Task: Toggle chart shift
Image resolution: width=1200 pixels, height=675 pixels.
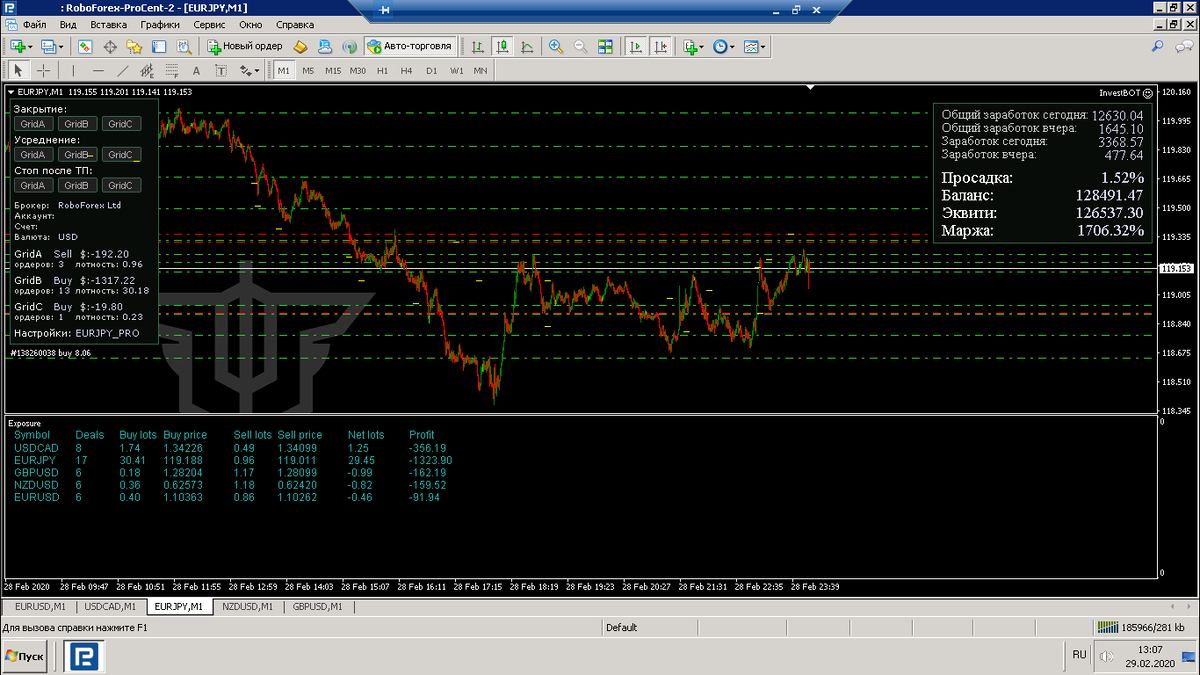Action: point(660,46)
